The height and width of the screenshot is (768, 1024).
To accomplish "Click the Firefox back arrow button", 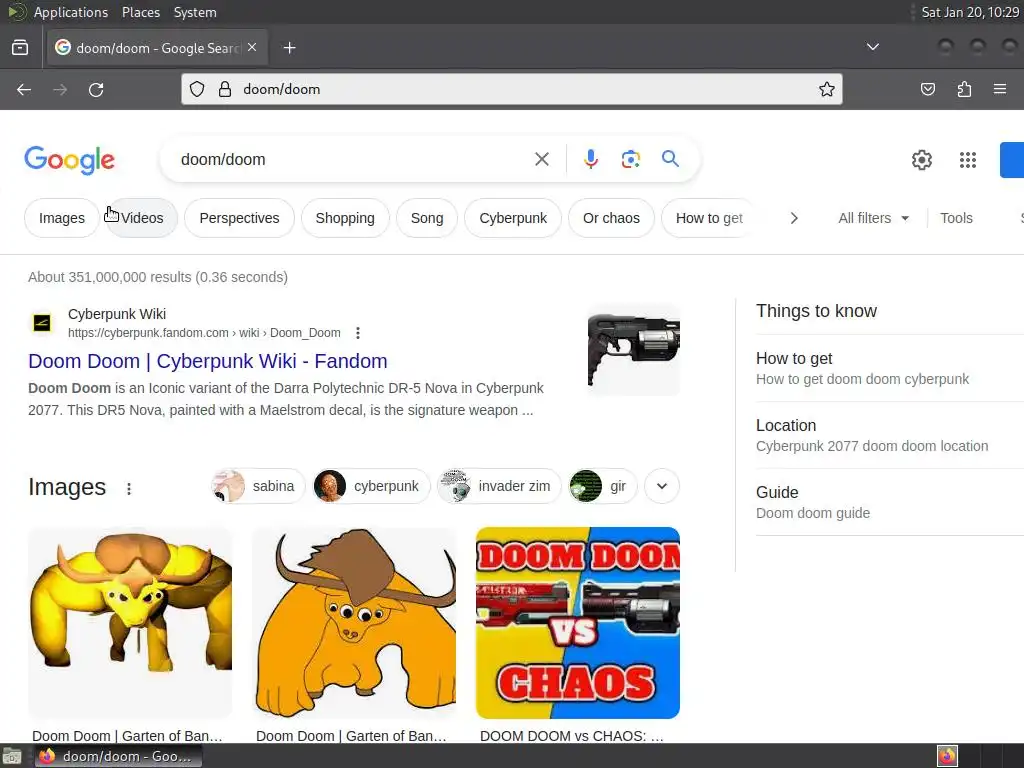I will pos(24,89).
